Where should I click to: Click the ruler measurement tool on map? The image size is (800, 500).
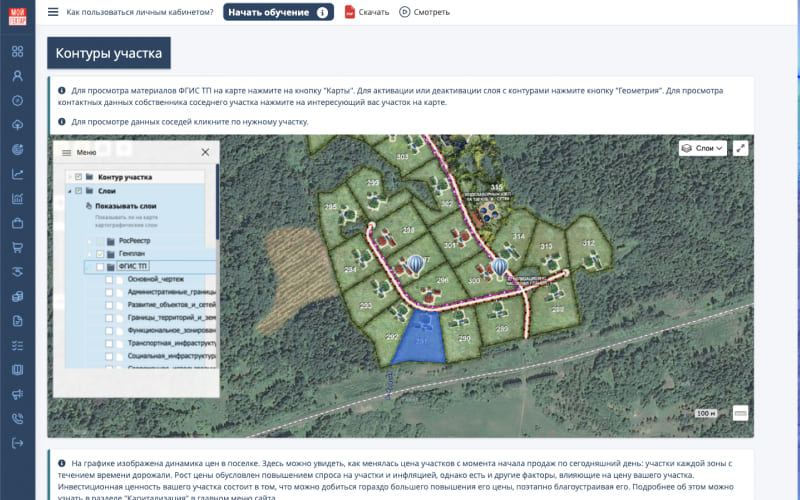coord(741,412)
